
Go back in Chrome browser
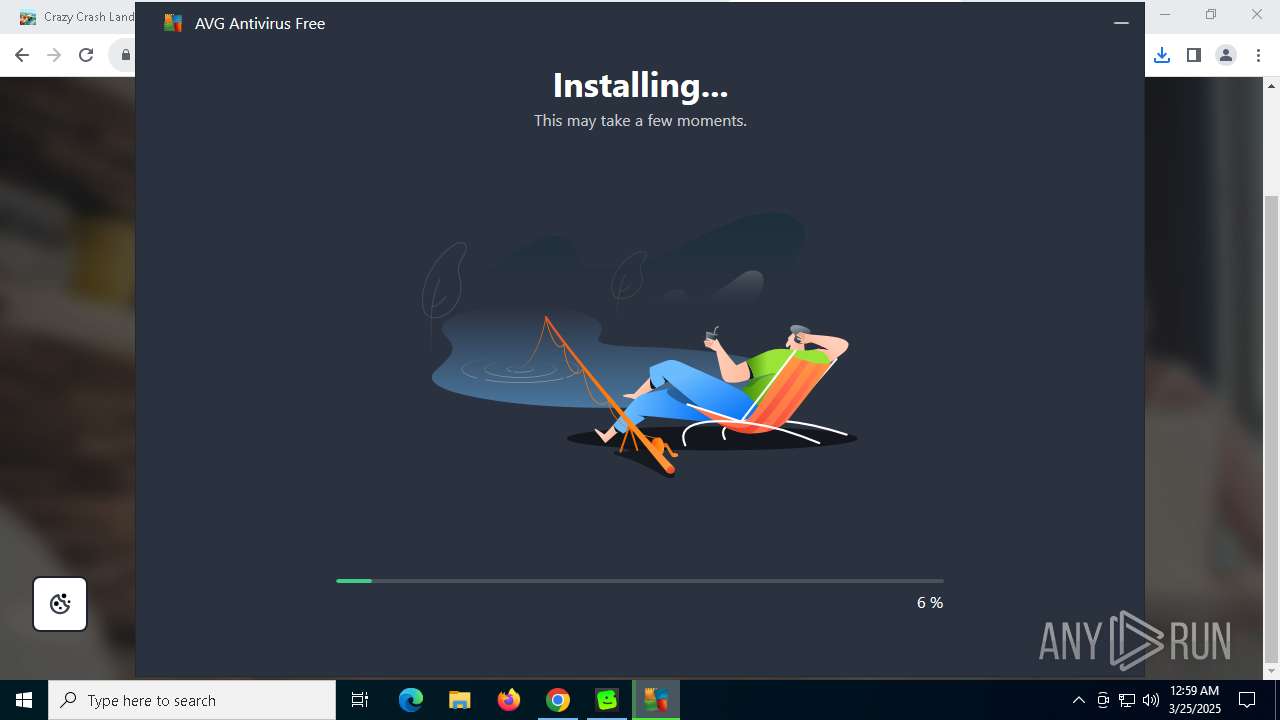point(22,55)
